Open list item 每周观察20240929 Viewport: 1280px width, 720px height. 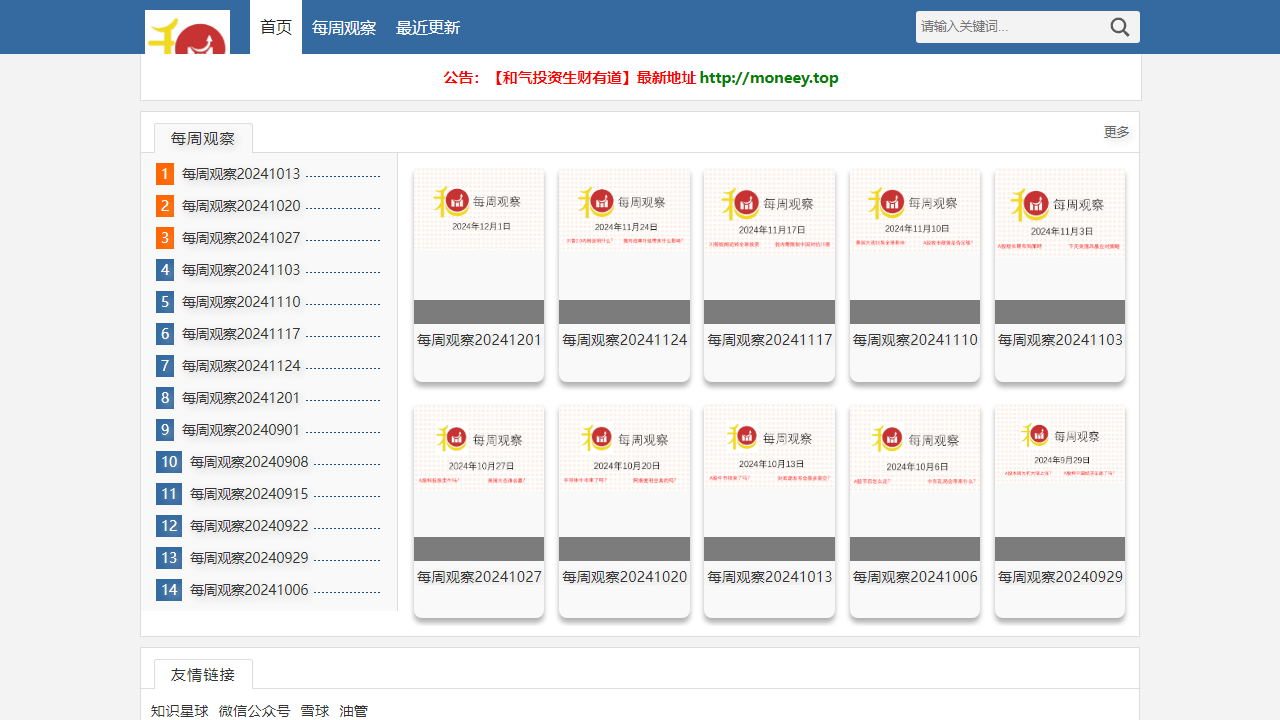click(249, 558)
